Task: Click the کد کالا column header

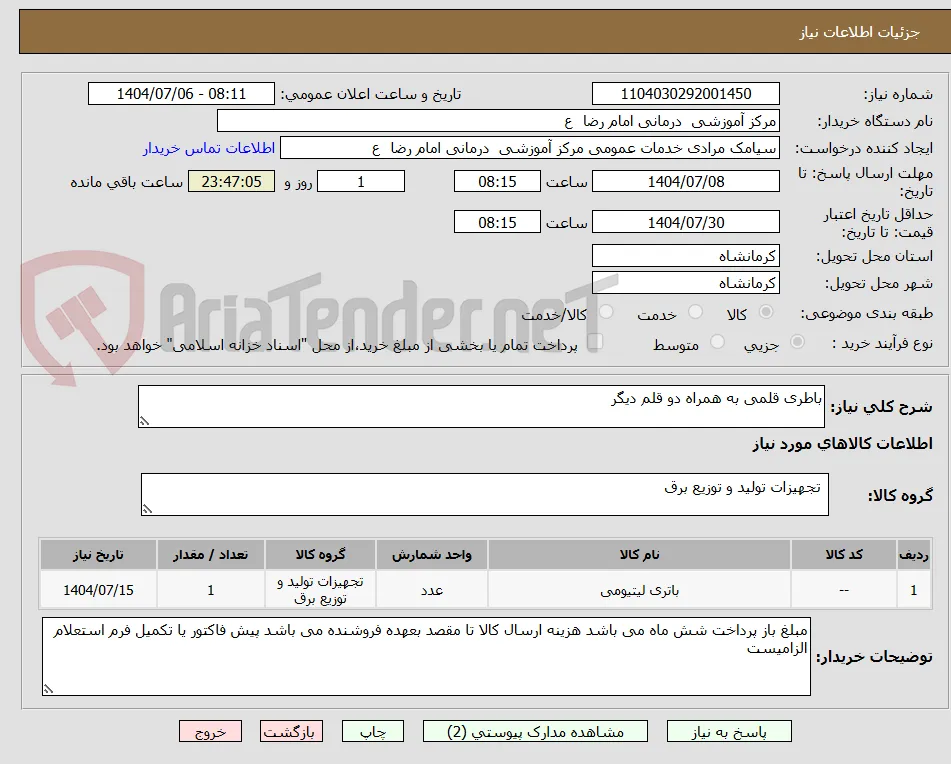Action: (x=844, y=554)
